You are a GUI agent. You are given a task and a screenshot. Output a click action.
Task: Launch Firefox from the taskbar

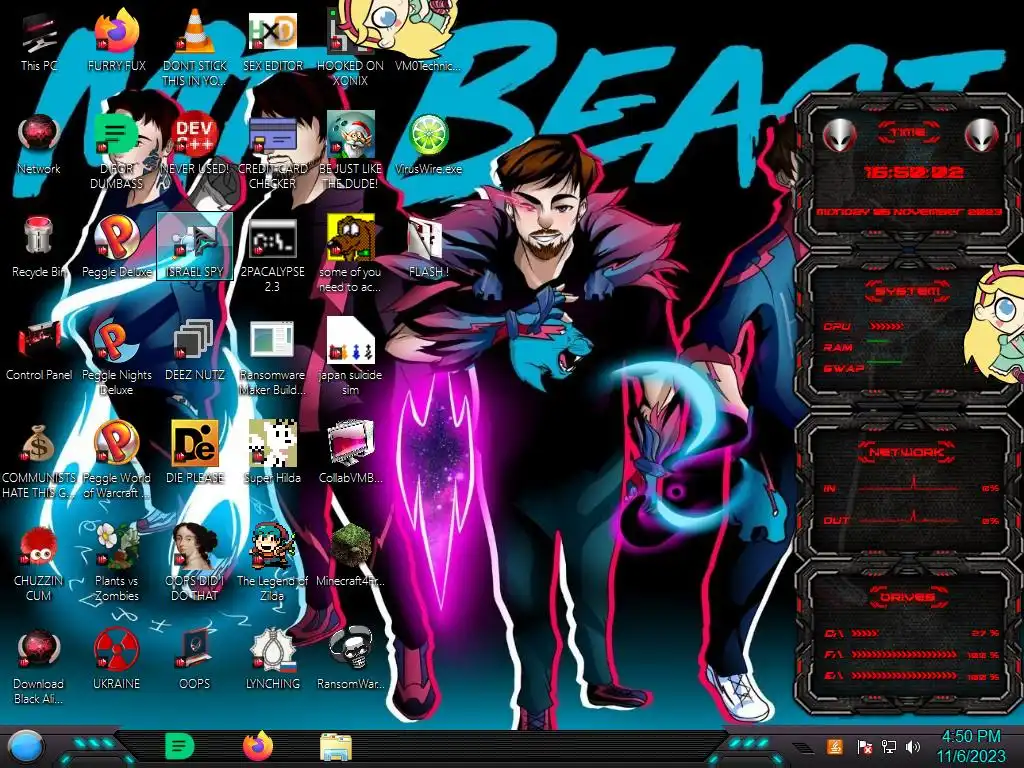(258, 746)
